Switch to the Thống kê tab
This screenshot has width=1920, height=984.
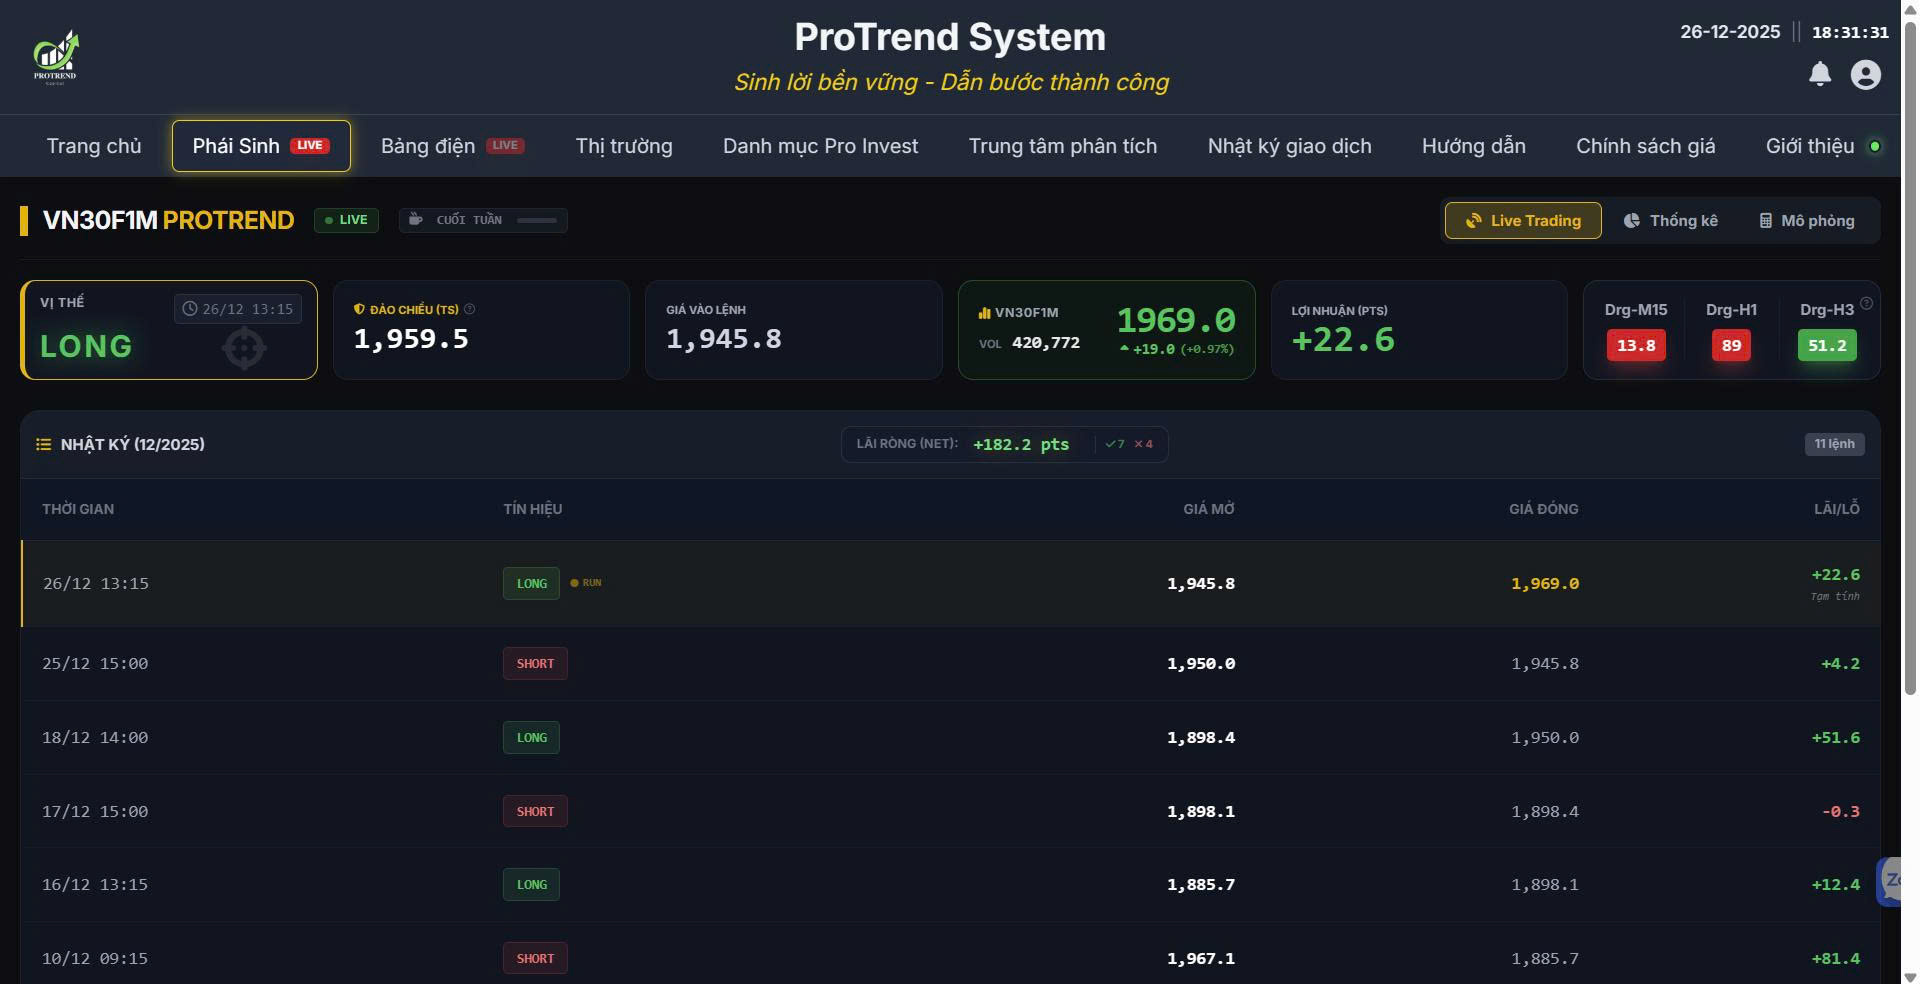(x=1671, y=220)
